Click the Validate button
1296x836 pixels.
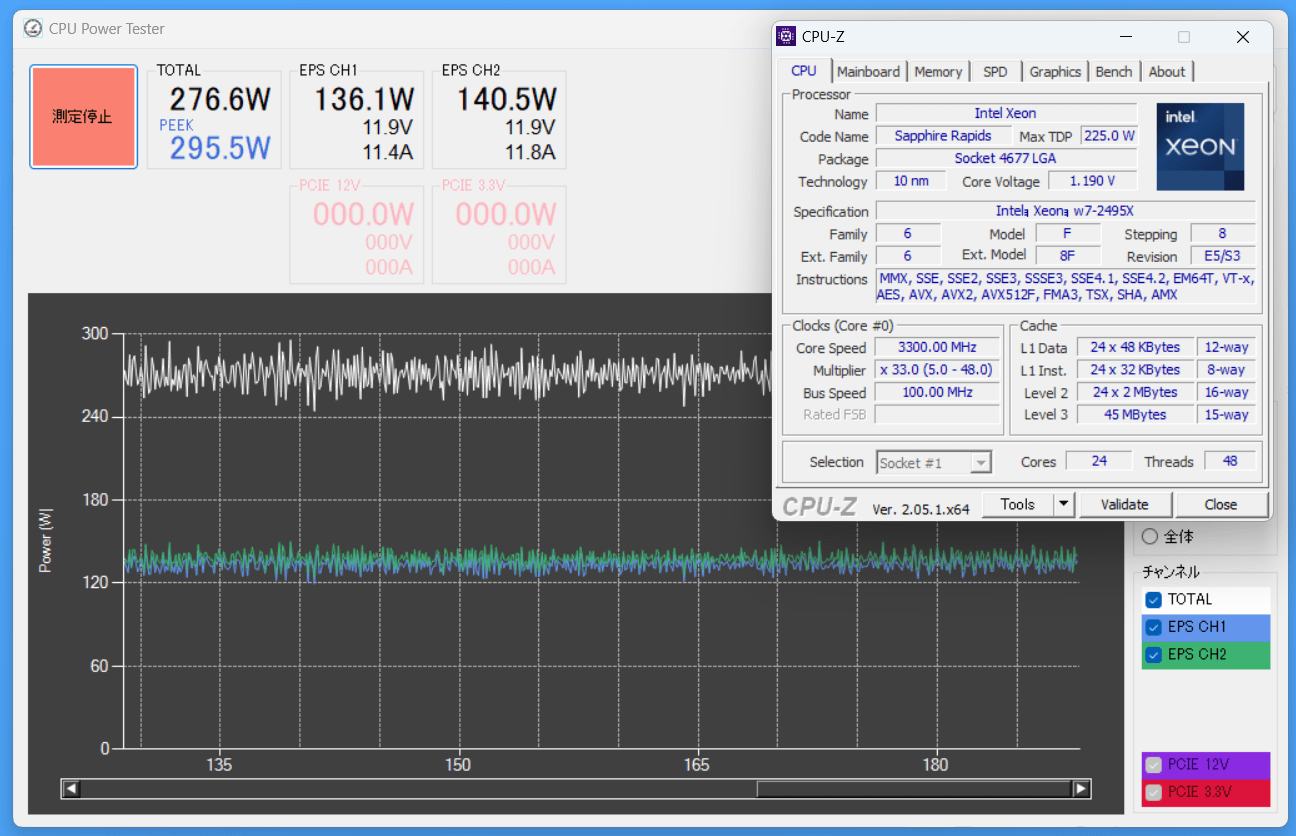(x=1125, y=504)
